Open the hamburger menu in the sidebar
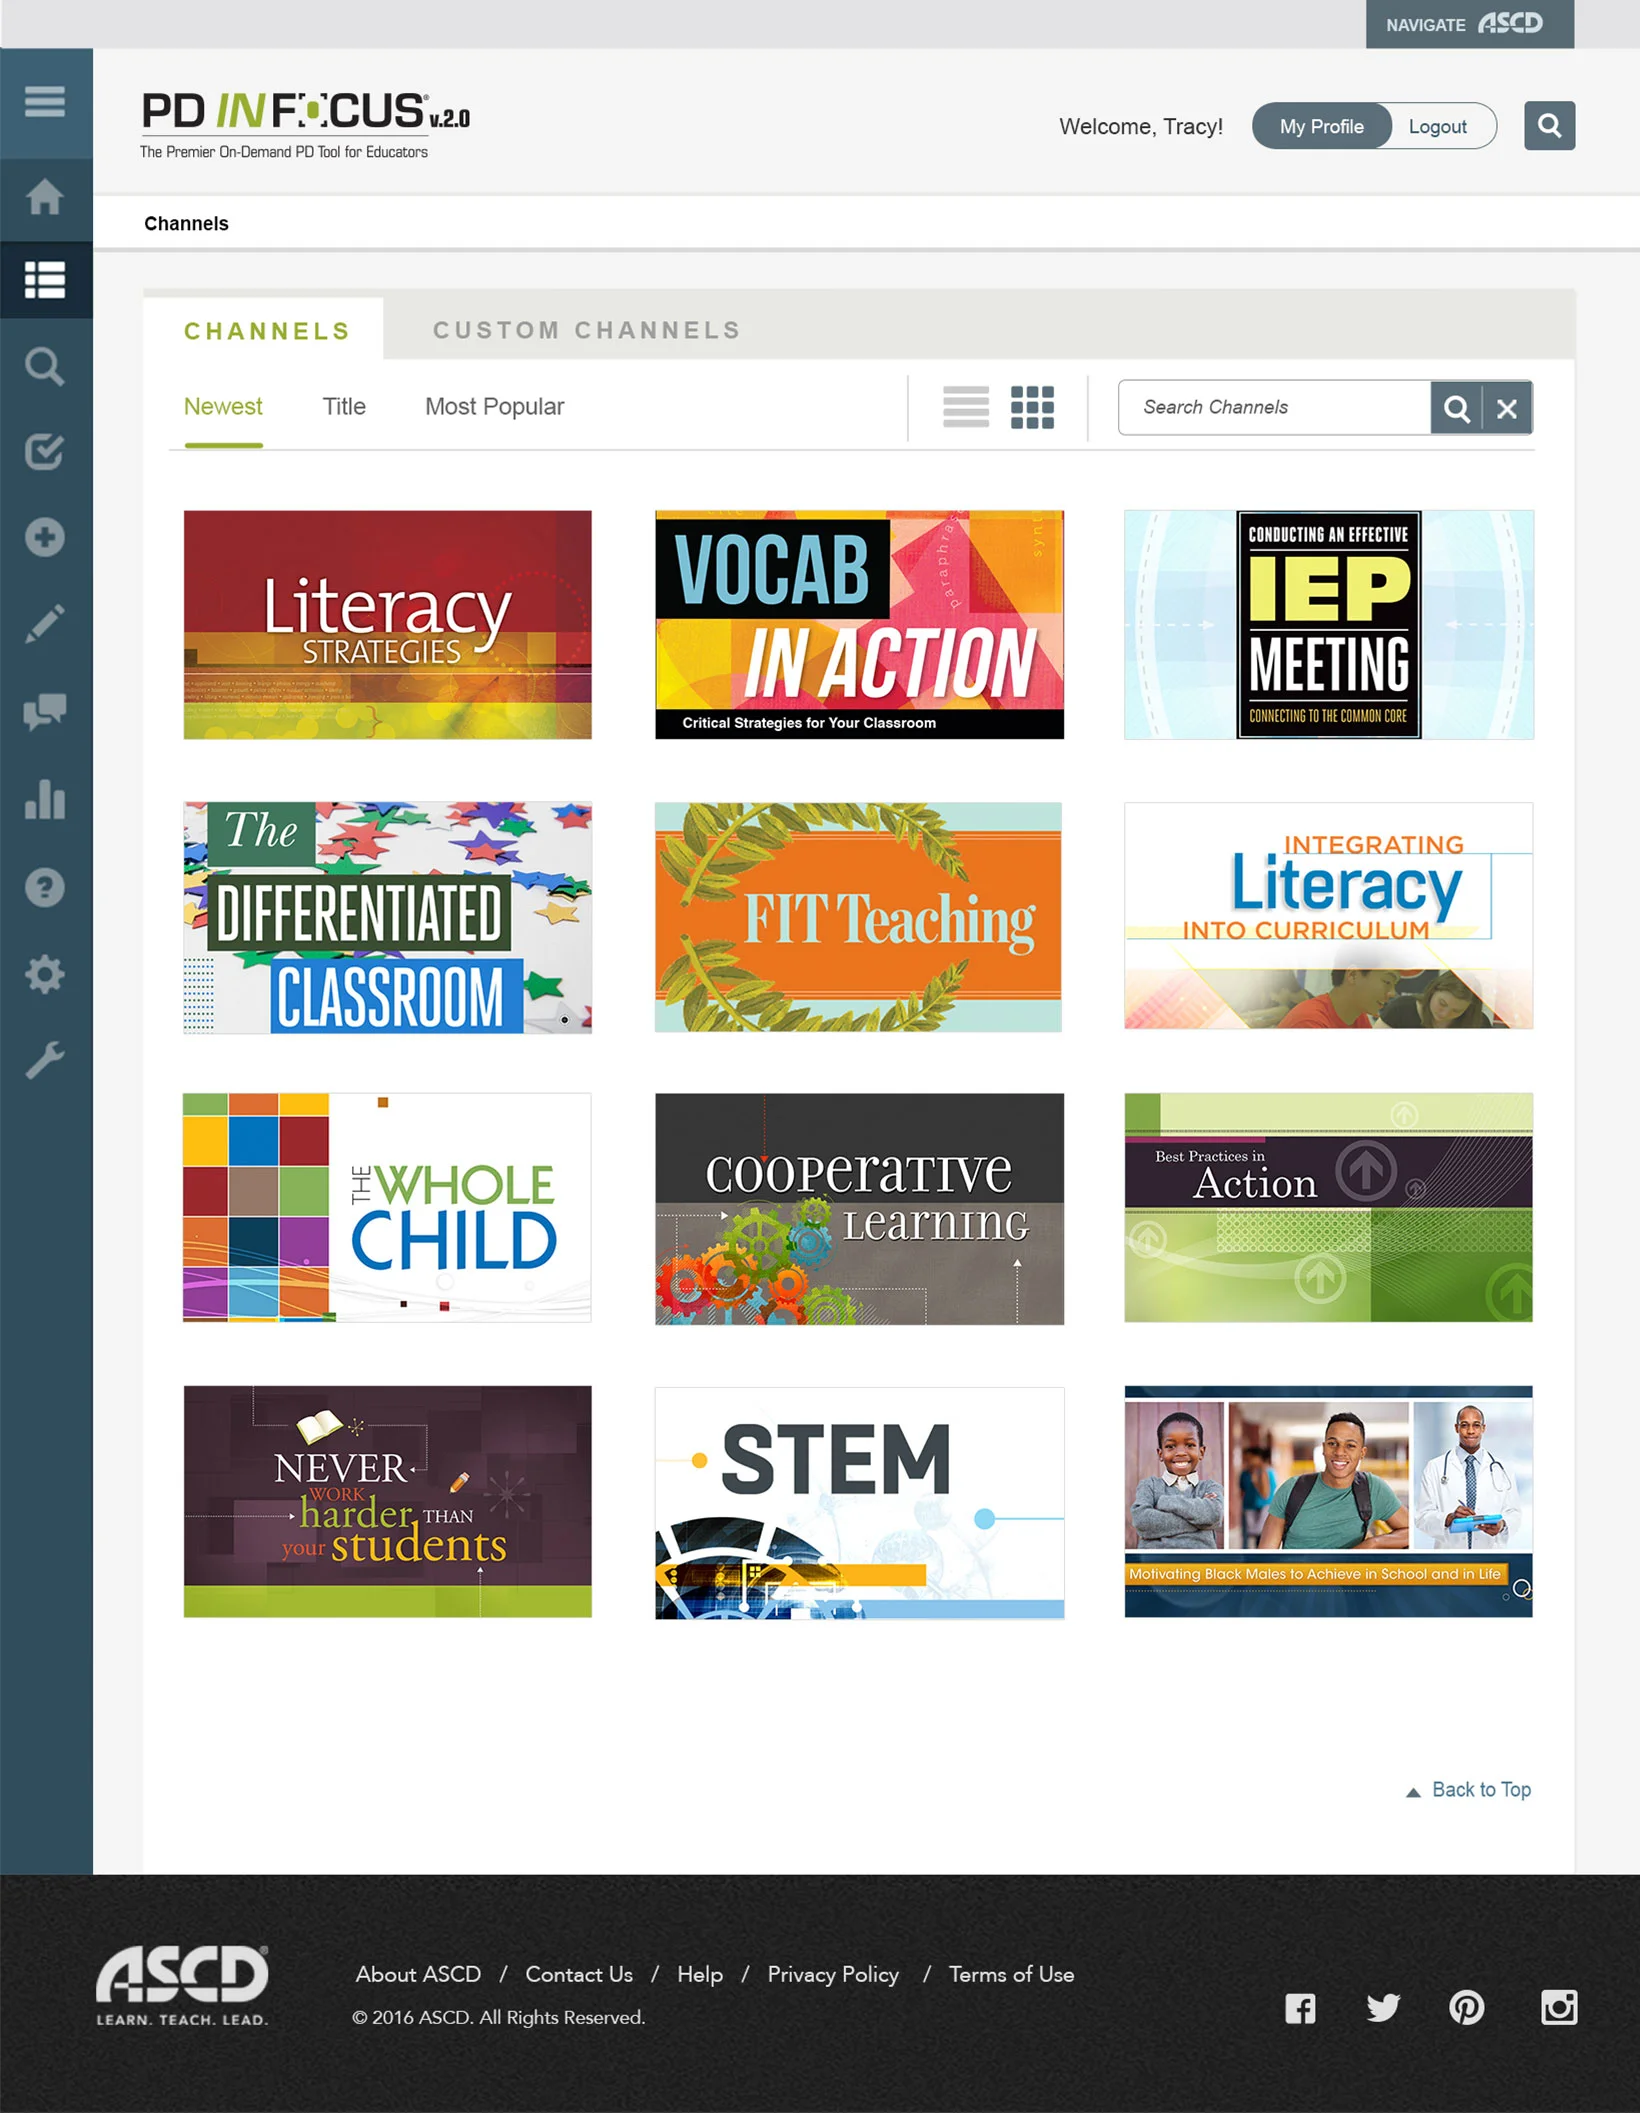The height and width of the screenshot is (2113, 1640). click(x=45, y=101)
